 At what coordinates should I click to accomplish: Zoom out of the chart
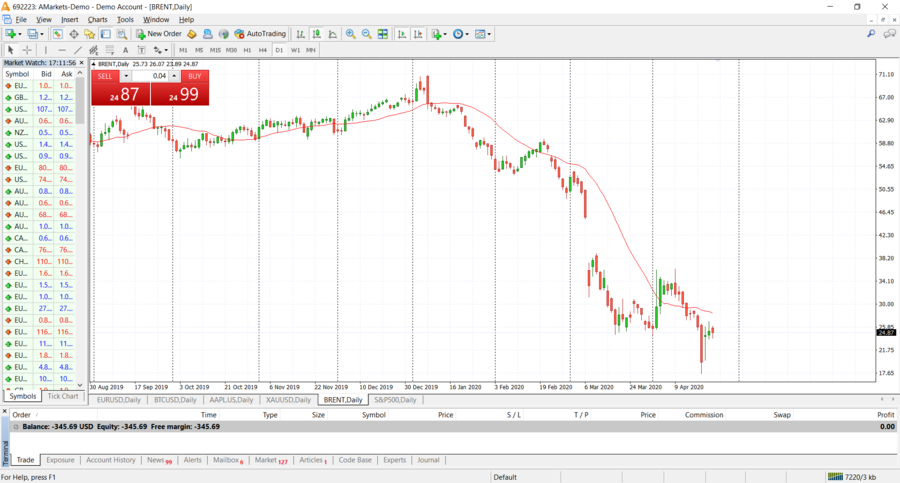366,34
